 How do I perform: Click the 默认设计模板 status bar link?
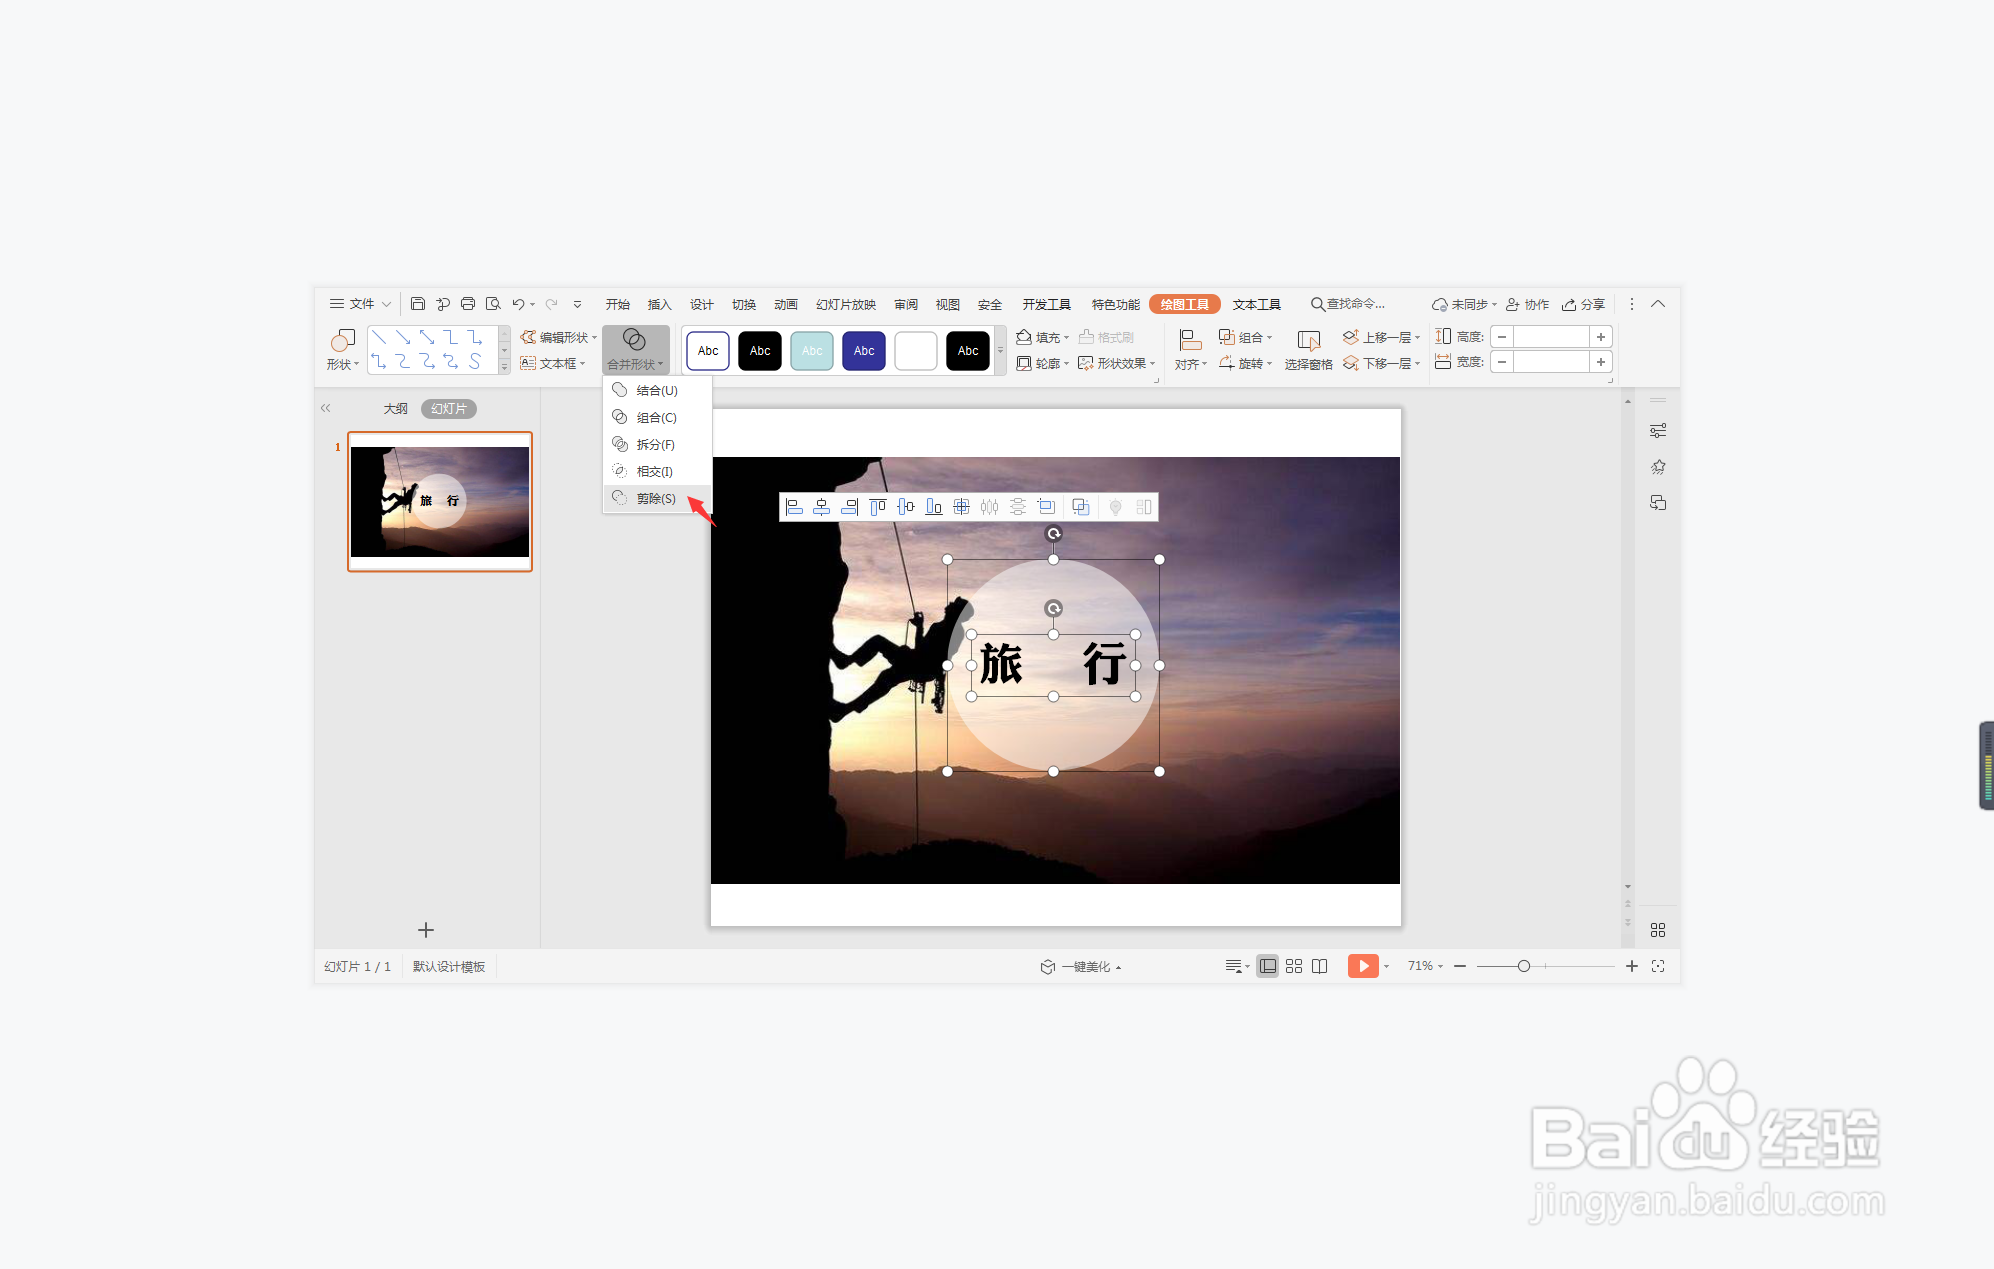(448, 966)
